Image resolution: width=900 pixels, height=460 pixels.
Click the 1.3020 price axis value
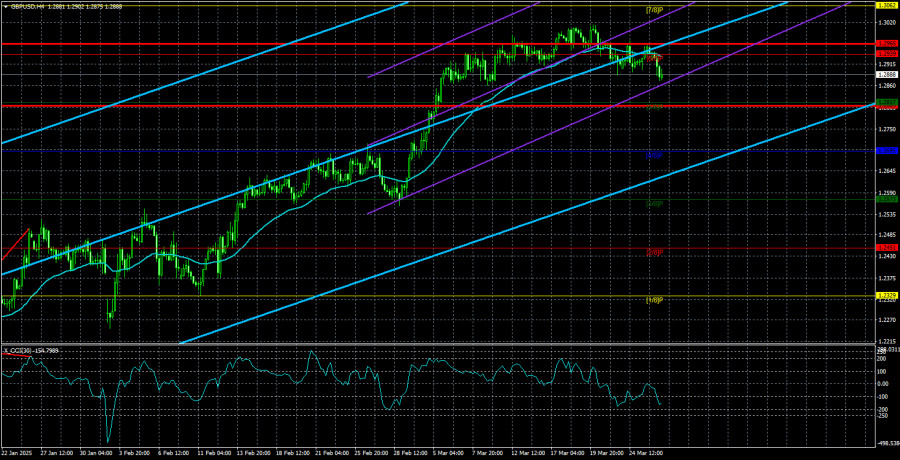pos(885,22)
